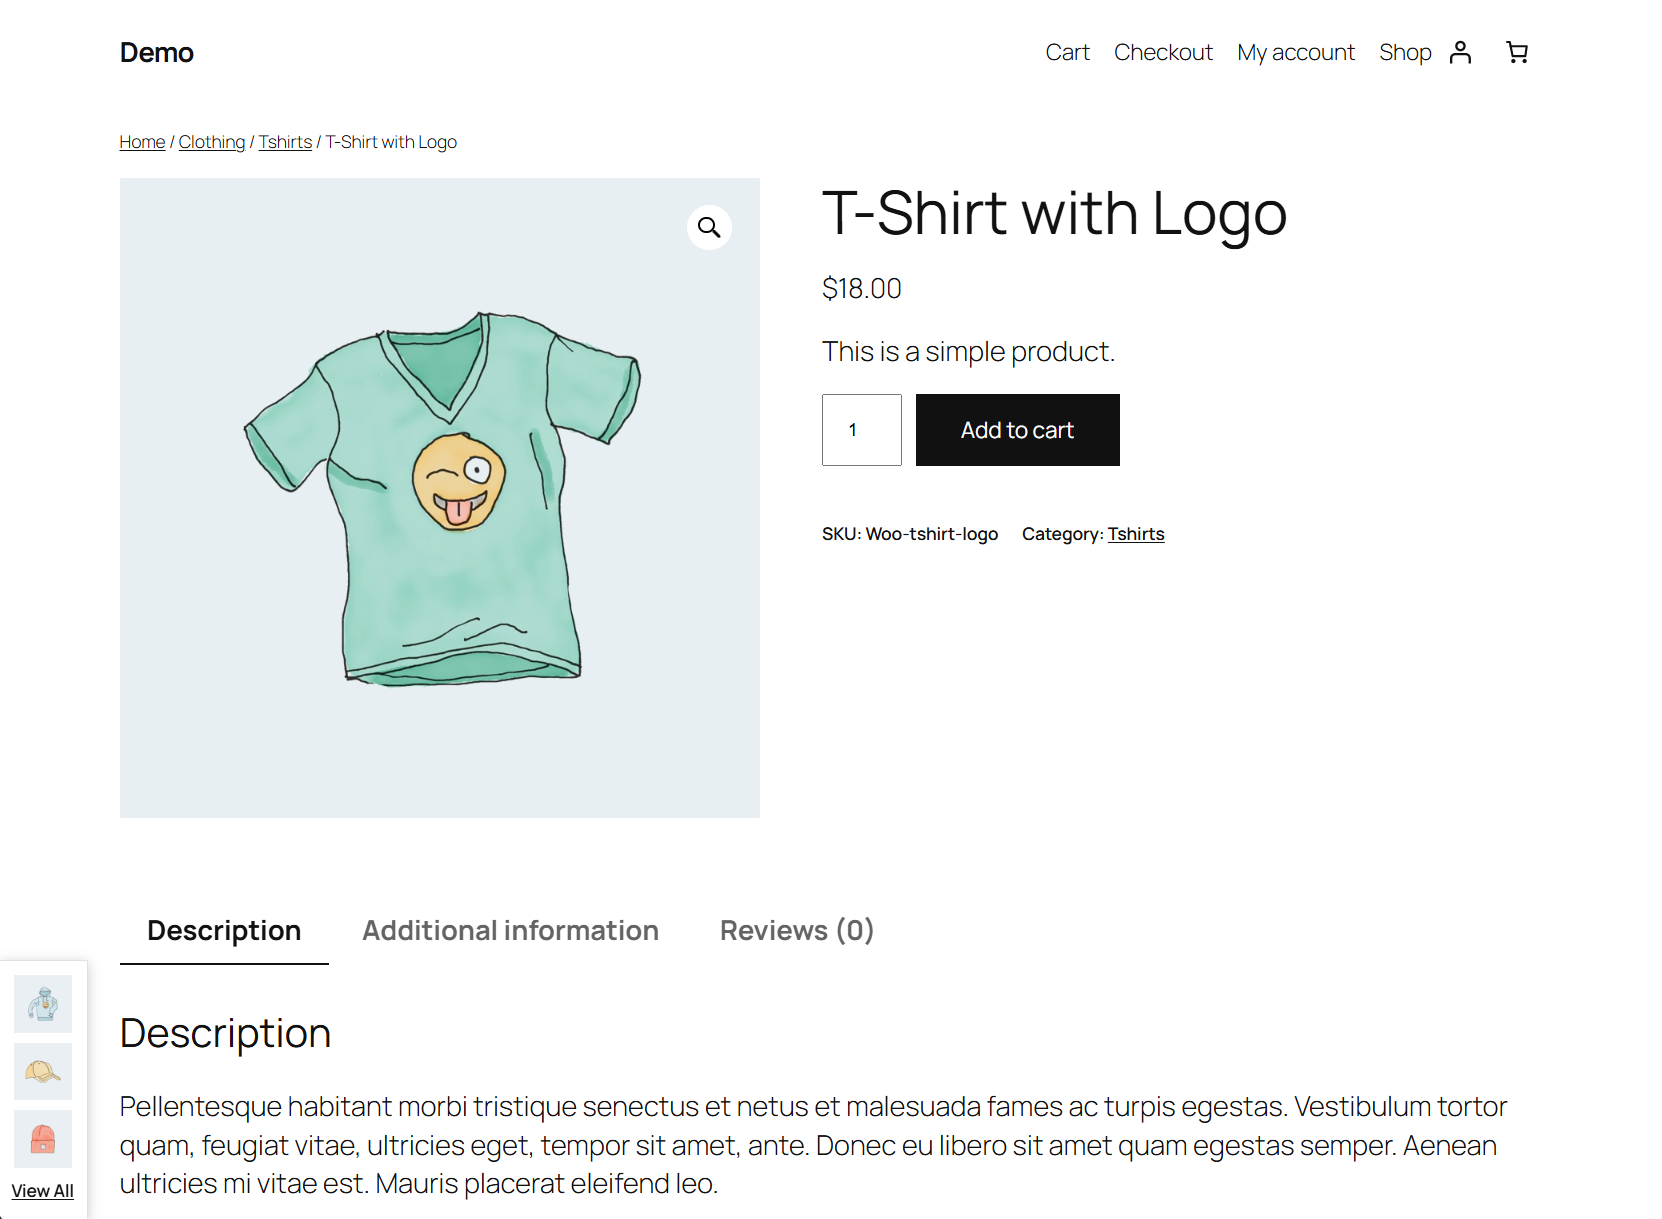Click the Add to cart button
Screen dimensions: 1662x1219
[1017, 430]
